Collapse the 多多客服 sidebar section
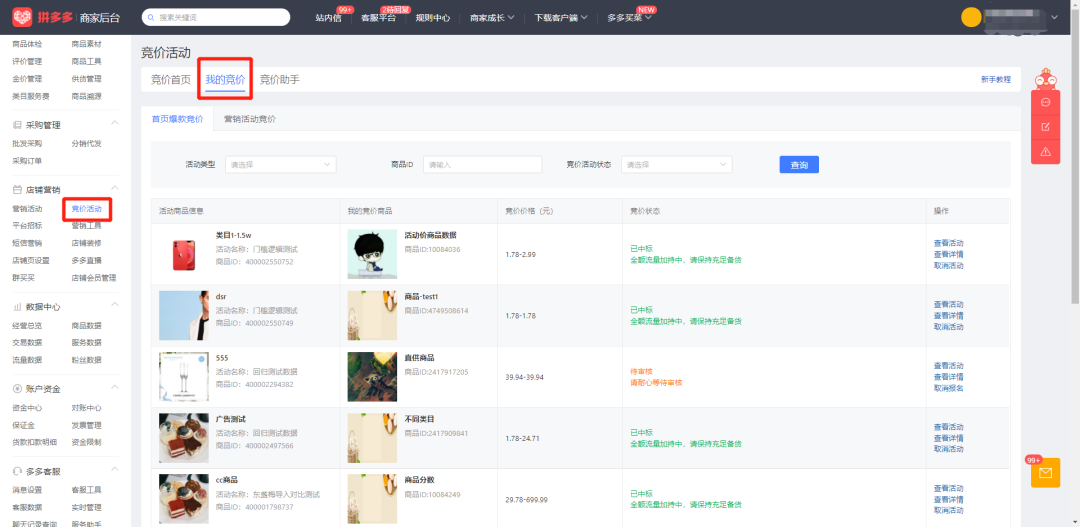This screenshot has height=527, width=1080. click(x=115, y=469)
